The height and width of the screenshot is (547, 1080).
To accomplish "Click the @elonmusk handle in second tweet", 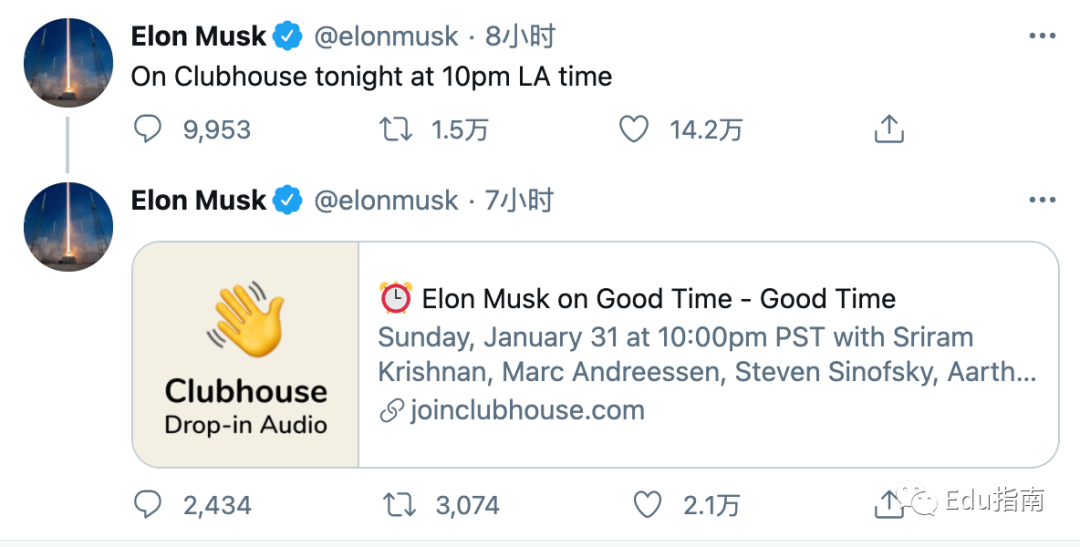I will pos(386,201).
